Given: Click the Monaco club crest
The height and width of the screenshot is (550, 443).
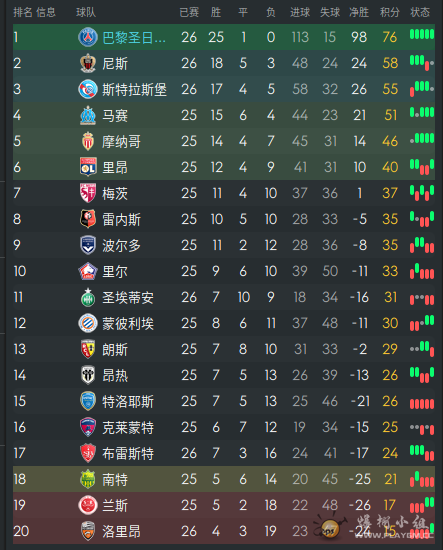Looking at the screenshot, I should (88, 141).
